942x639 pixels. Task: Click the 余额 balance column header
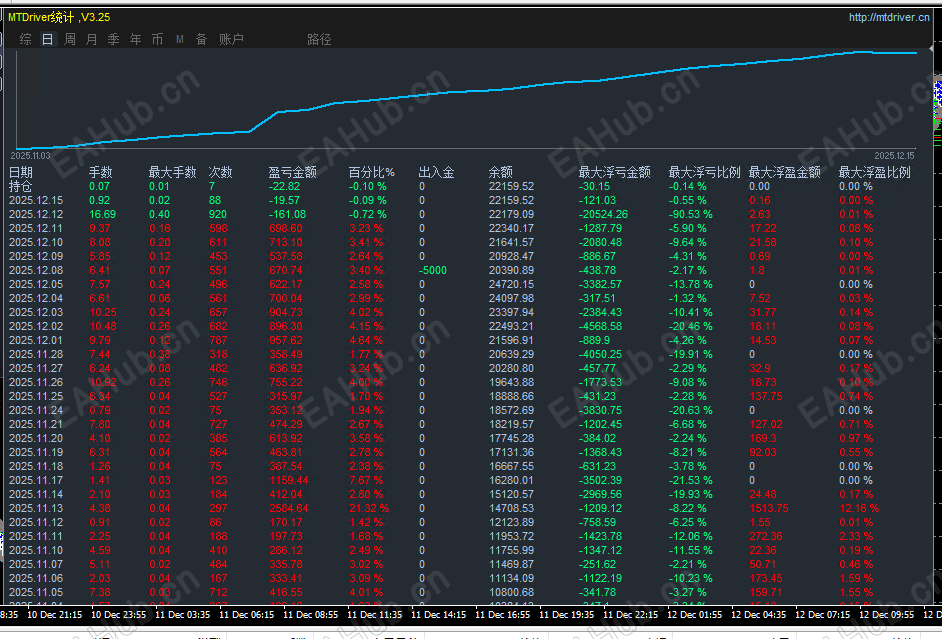(500, 172)
